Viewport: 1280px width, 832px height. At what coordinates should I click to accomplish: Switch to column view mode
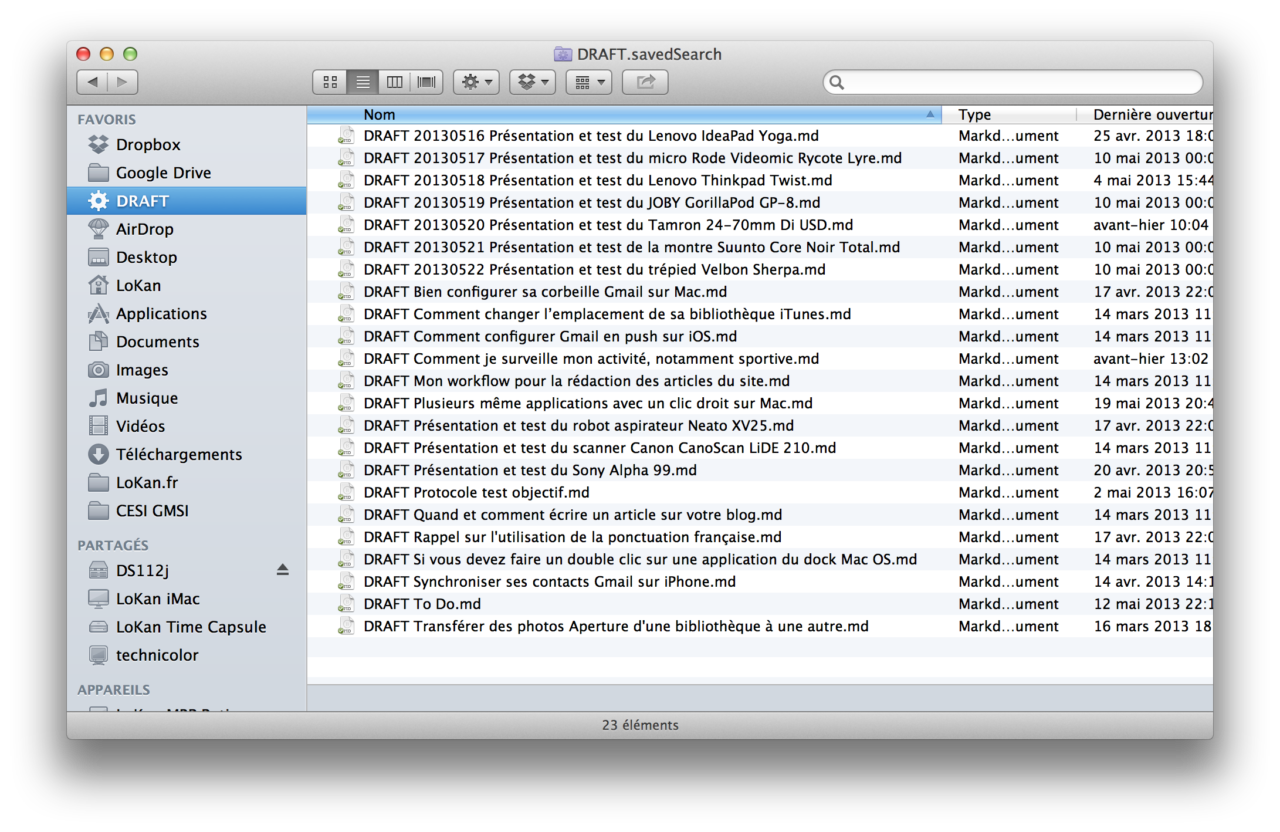click(x=395, y=82)
